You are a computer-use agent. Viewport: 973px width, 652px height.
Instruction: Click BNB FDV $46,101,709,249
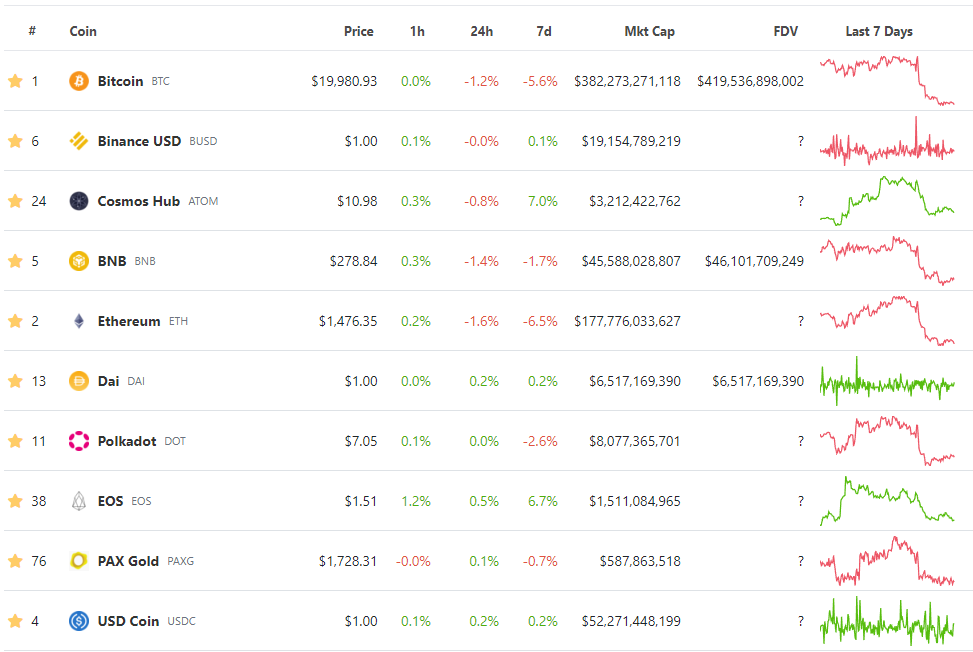tap(755, 261)
